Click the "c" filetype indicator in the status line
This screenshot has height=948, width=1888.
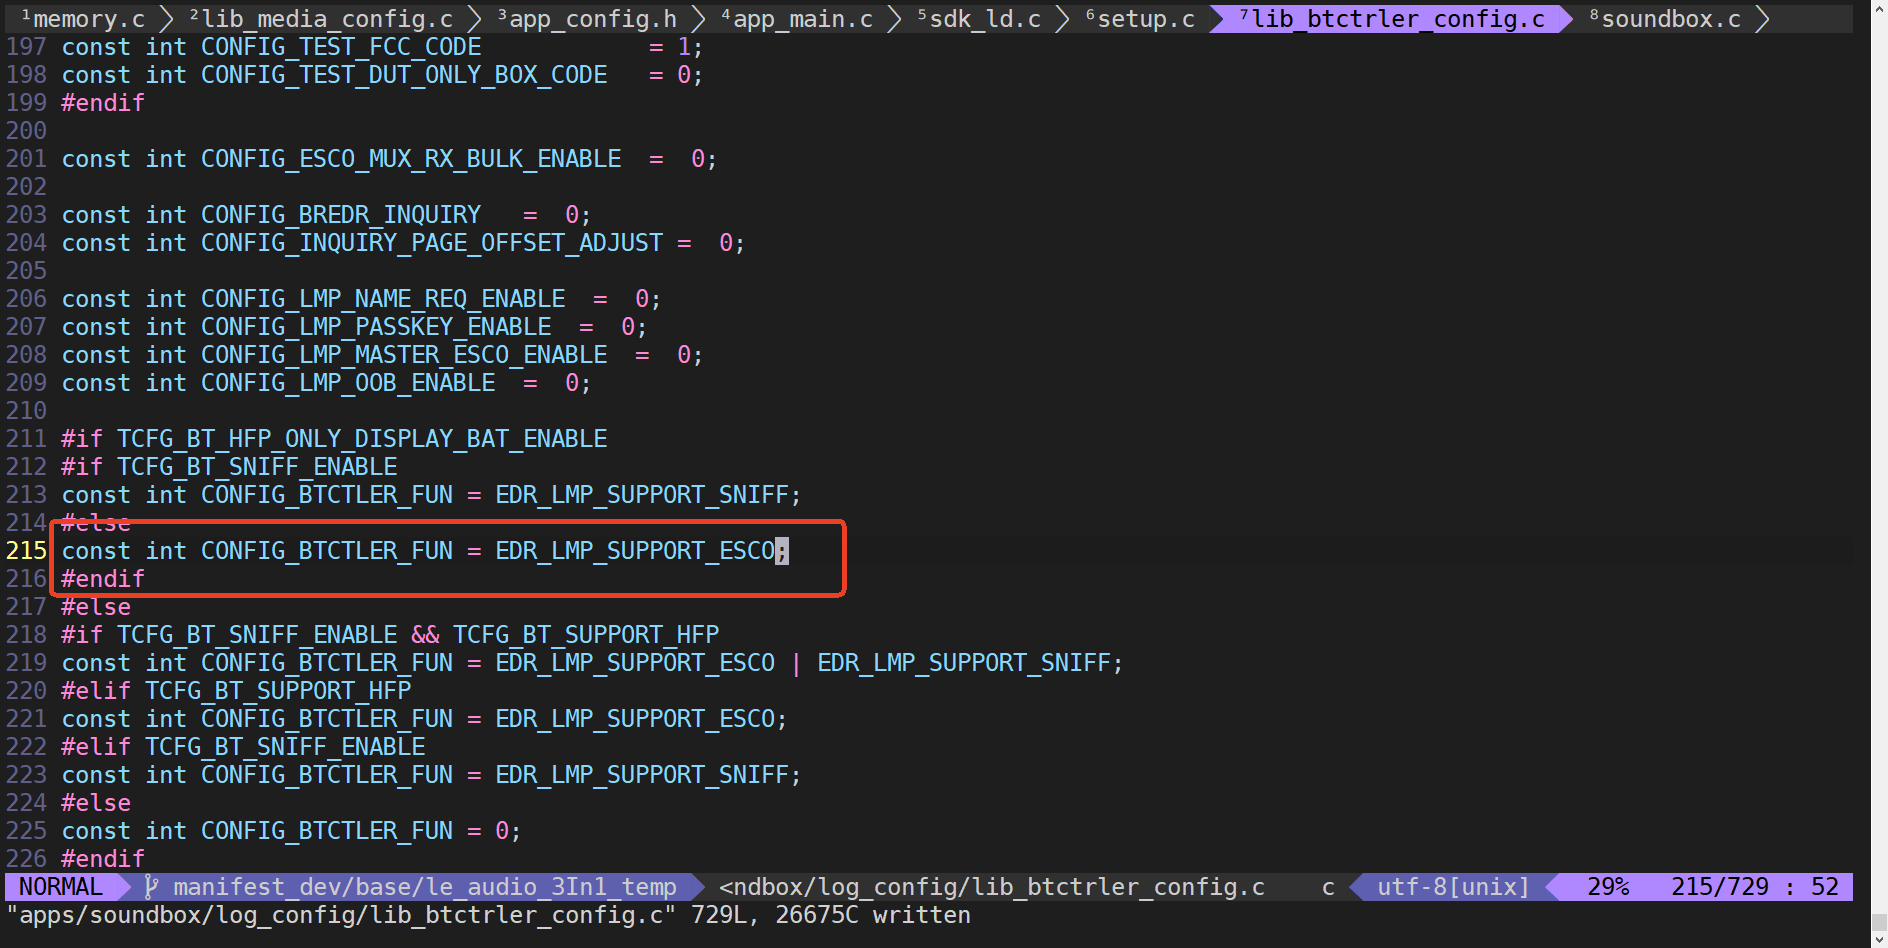click(1328, 887)
